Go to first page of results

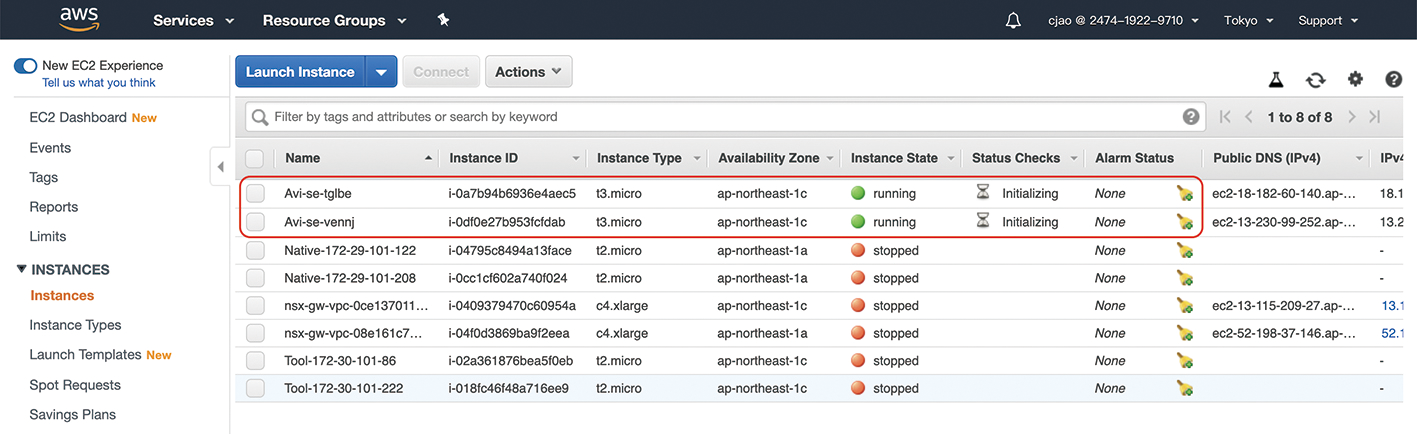click(x=1226, y=117)
